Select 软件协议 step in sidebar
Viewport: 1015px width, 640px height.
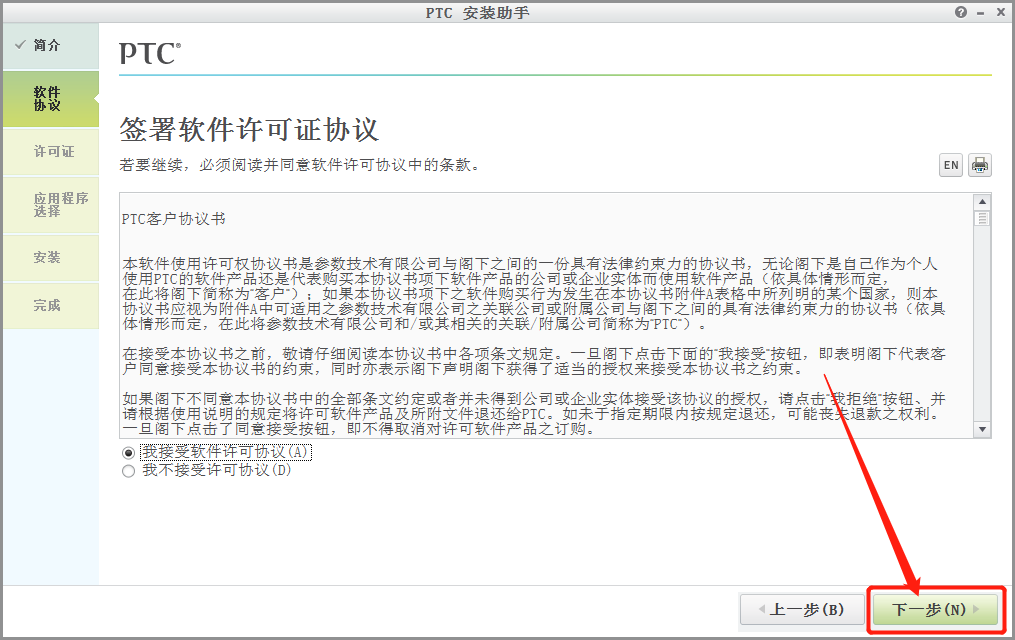point(50,99)
